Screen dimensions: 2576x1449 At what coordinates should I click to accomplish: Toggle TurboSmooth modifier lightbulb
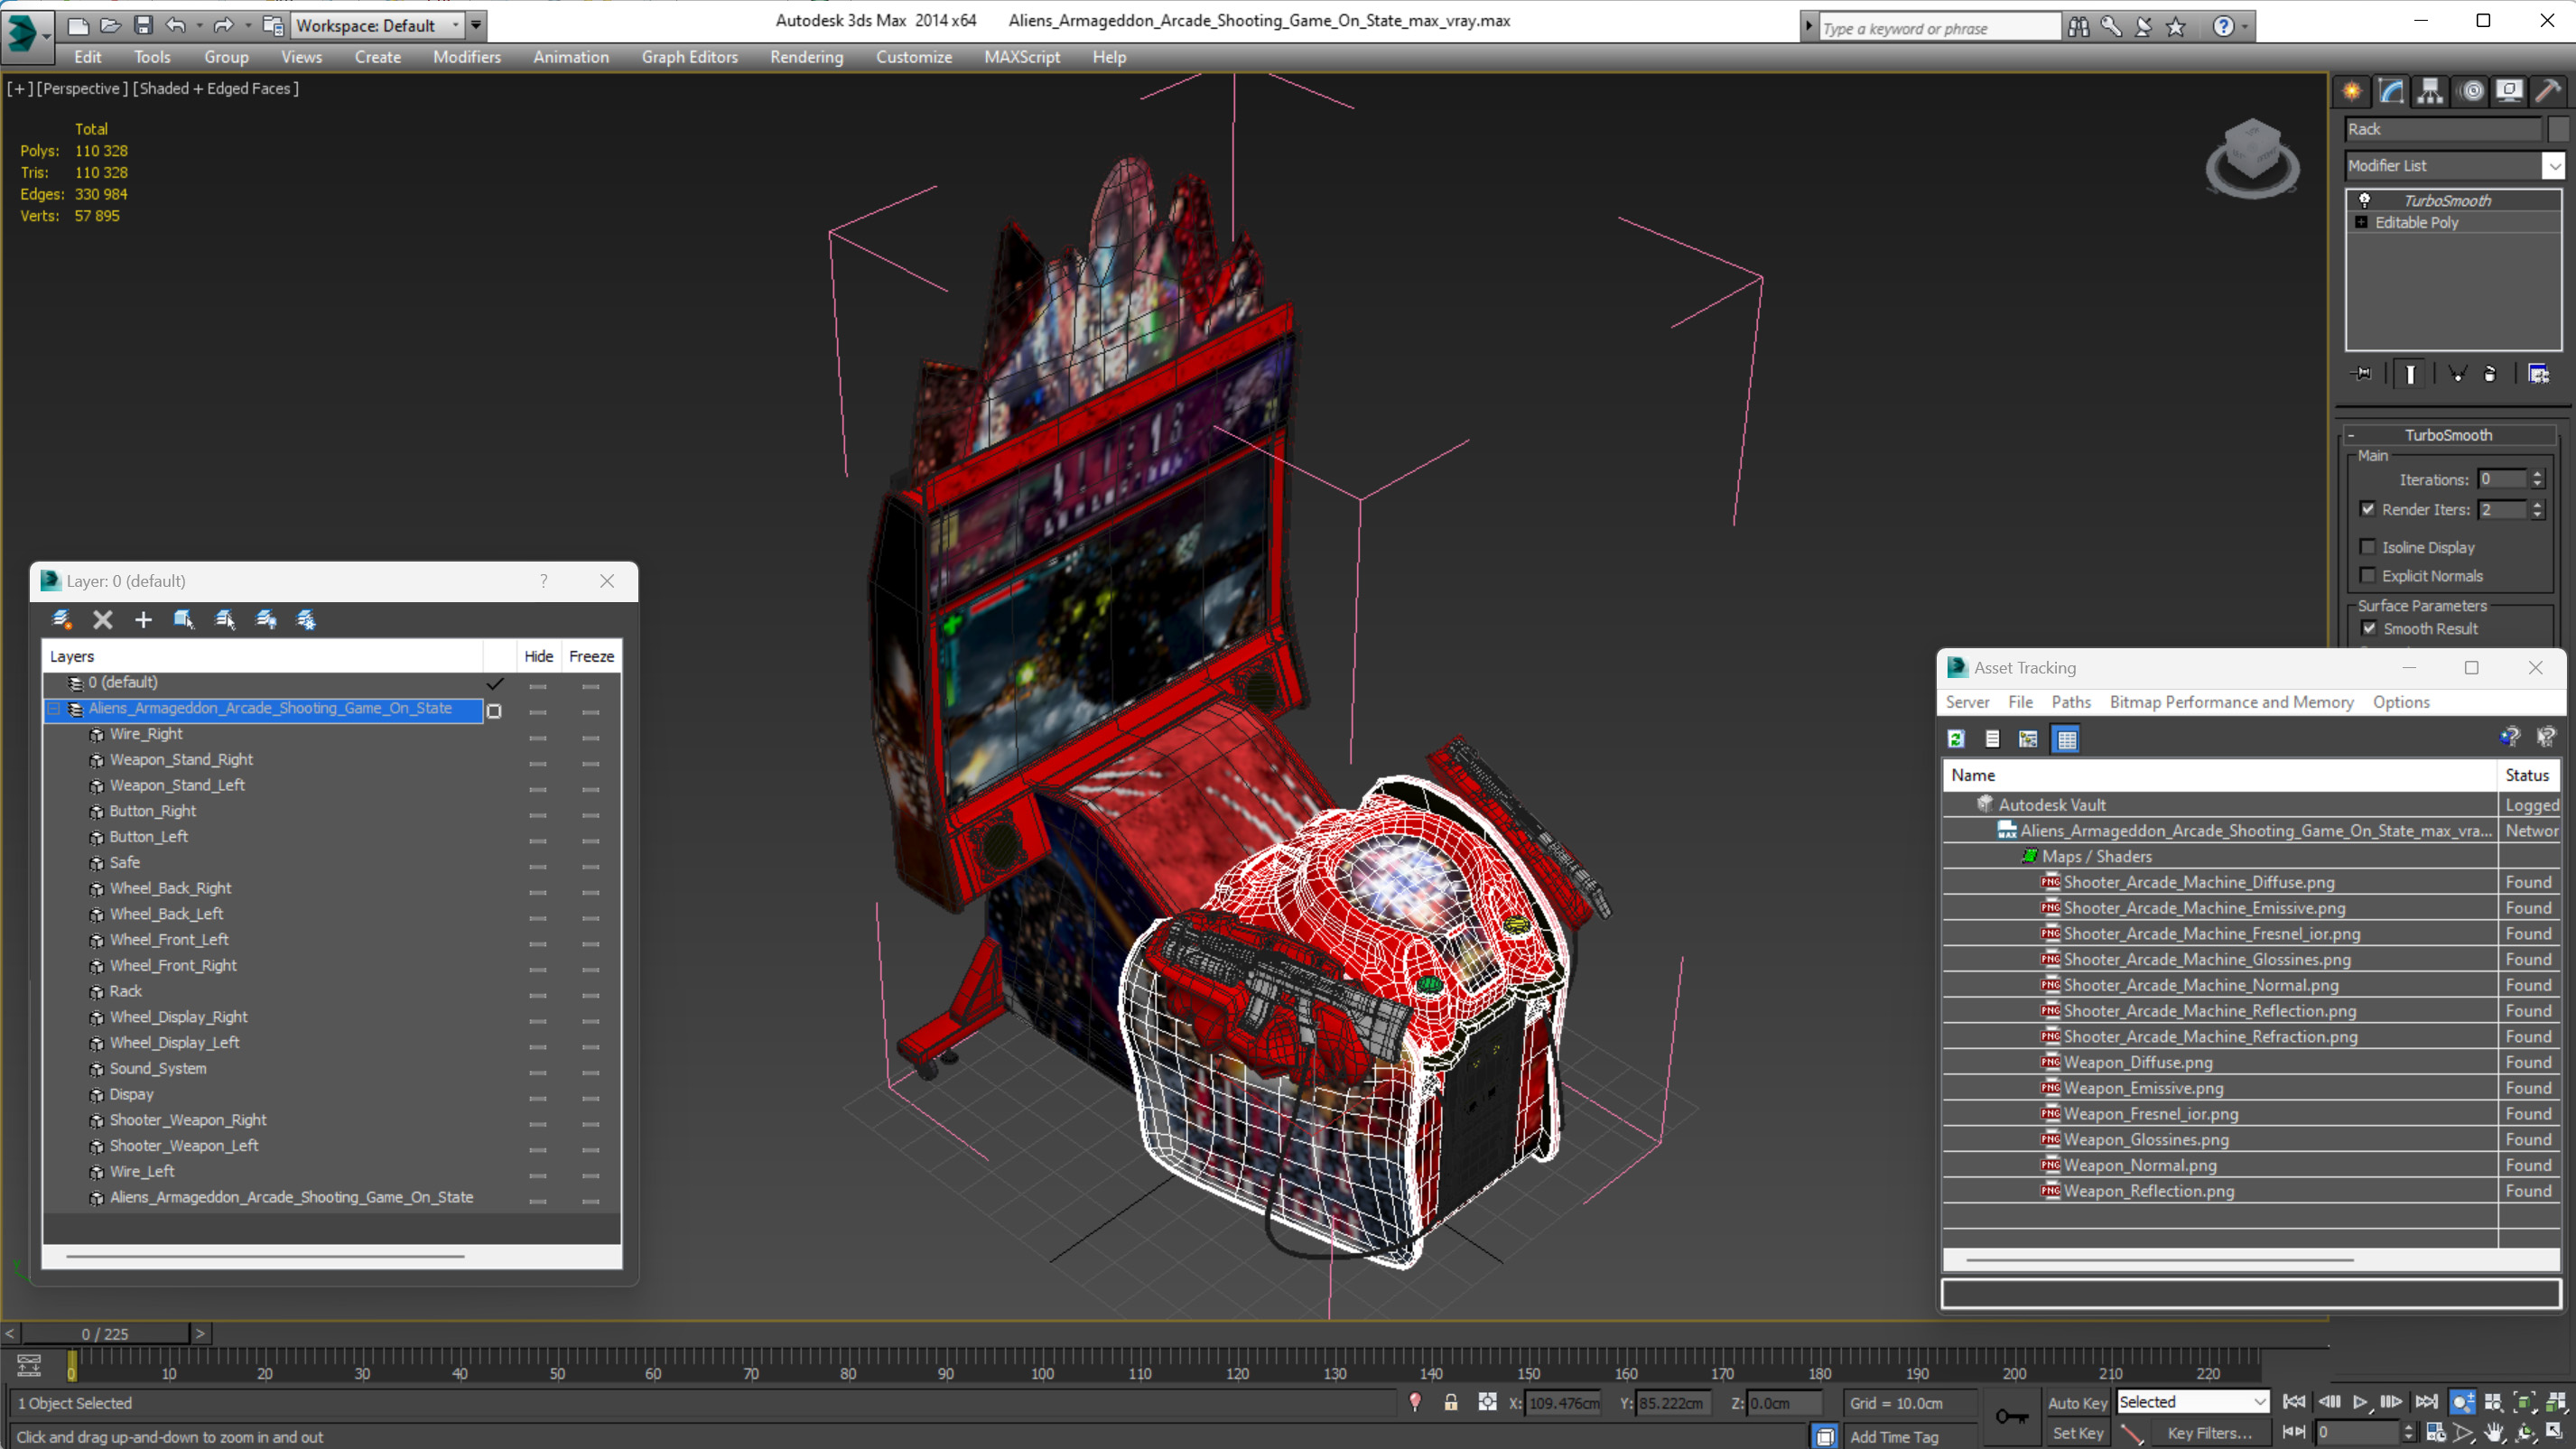click(x=2364, y=200)
